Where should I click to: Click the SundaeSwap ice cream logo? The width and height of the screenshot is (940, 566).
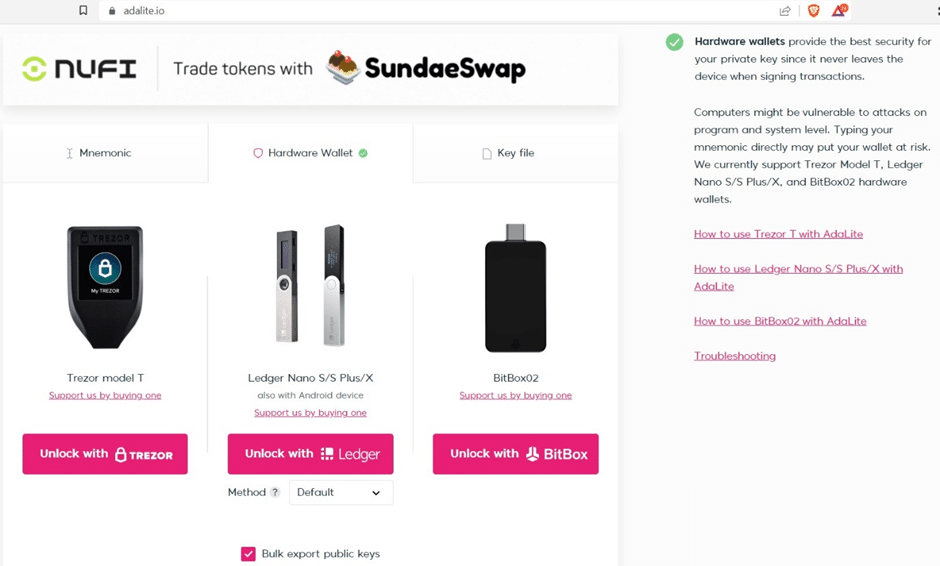344,68
